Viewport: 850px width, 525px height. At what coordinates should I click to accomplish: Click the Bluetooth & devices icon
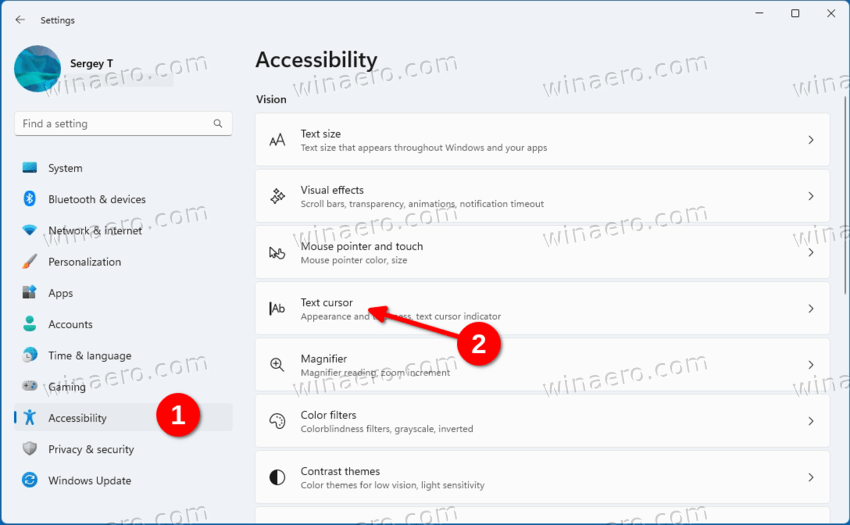coord(29,199)
